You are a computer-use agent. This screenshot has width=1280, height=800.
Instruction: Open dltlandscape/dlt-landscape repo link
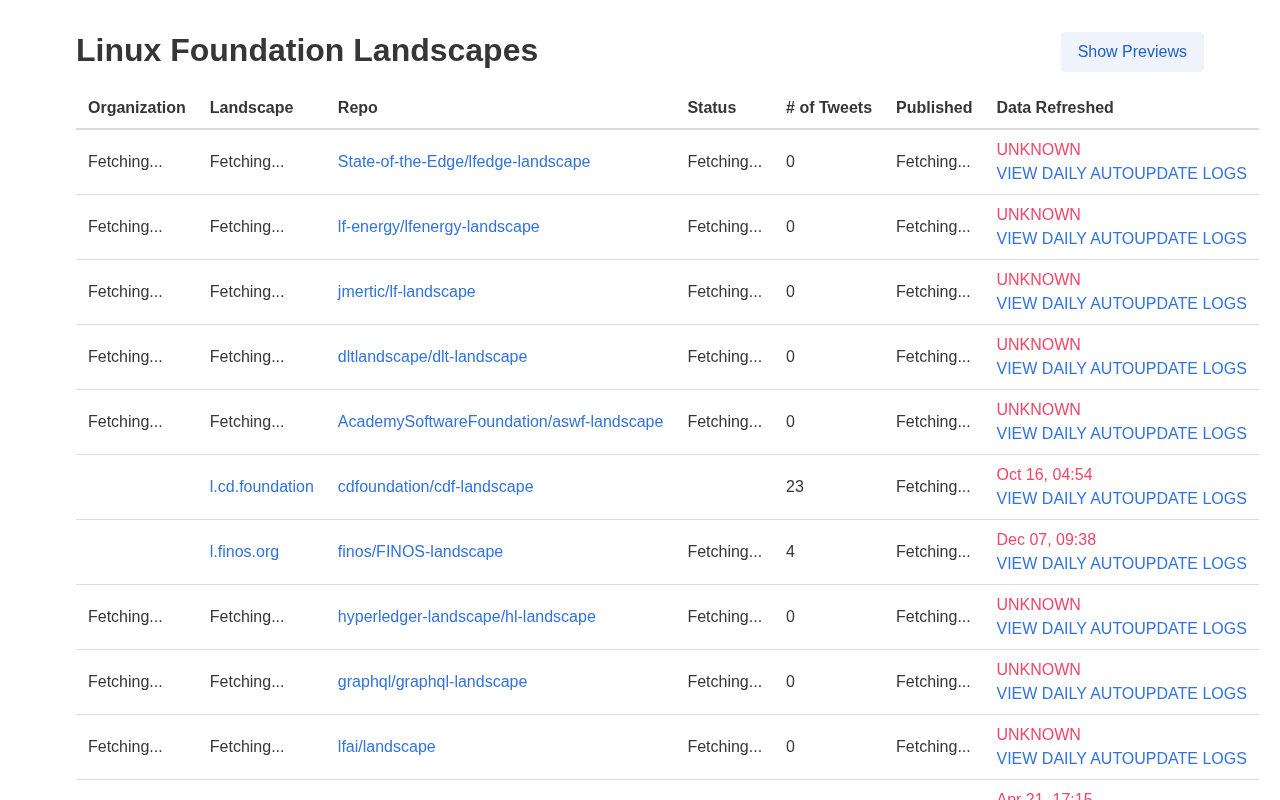tap(432, 357)
